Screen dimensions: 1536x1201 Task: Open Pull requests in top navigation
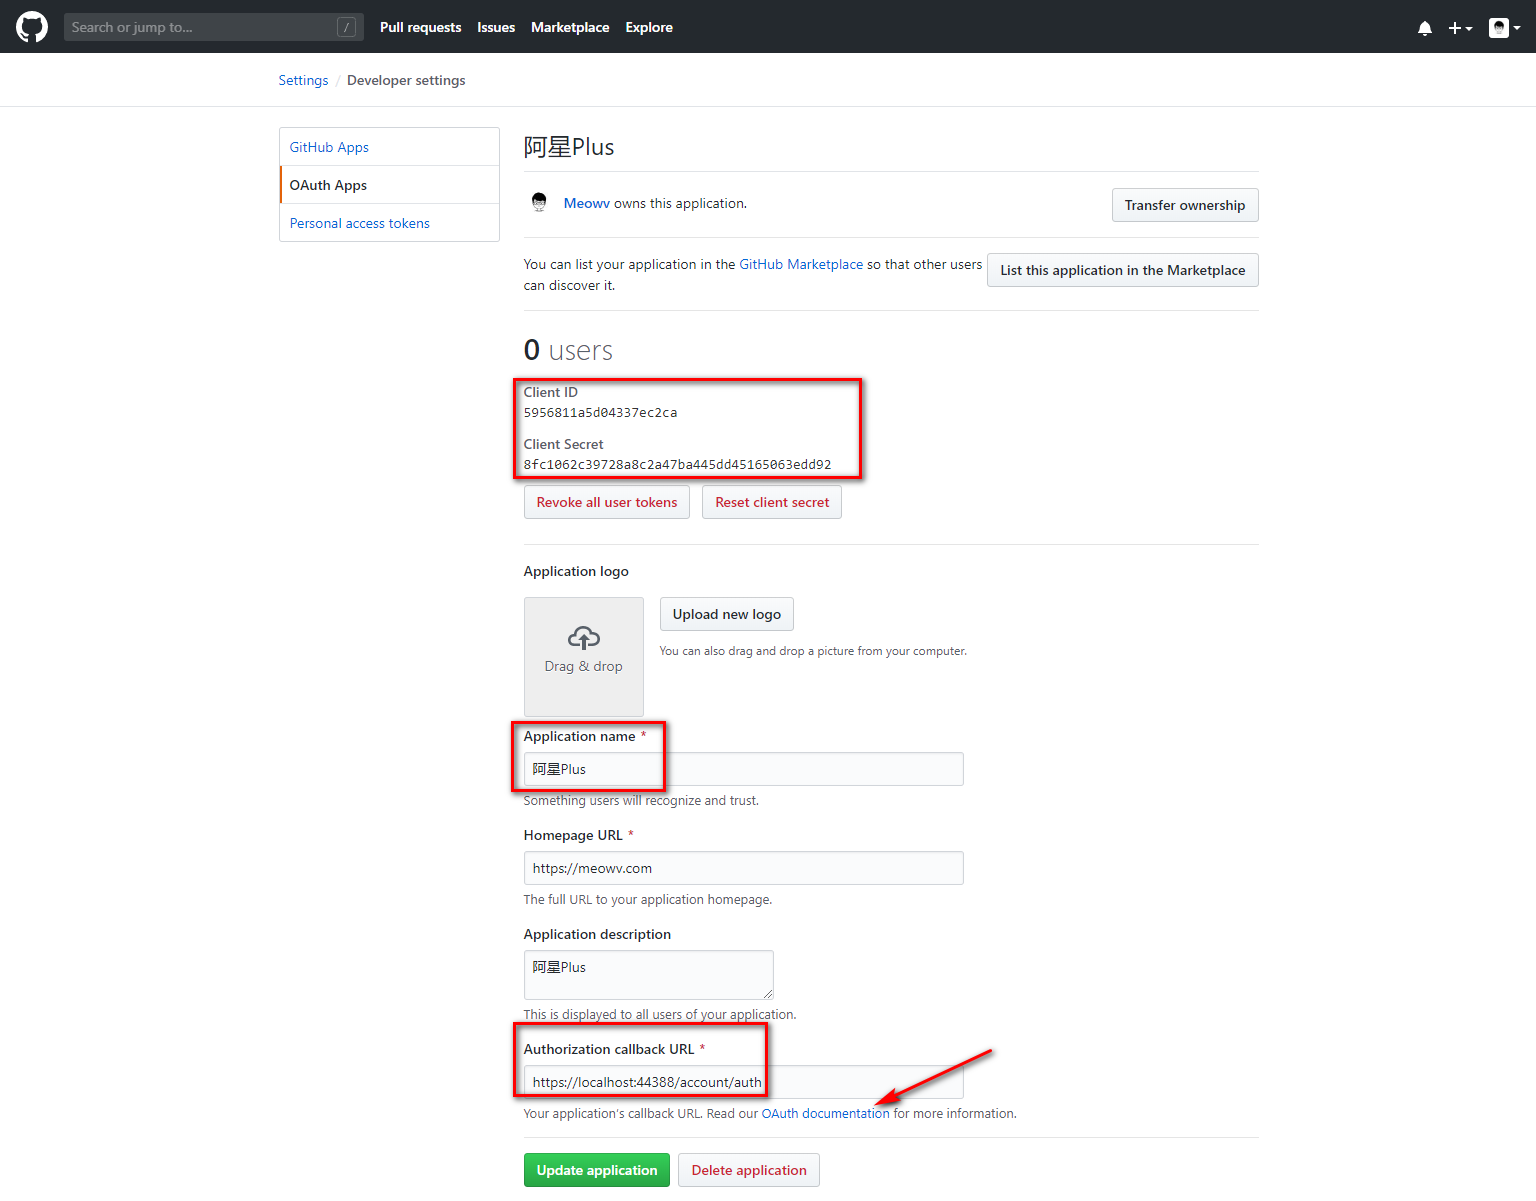point(420,27)
